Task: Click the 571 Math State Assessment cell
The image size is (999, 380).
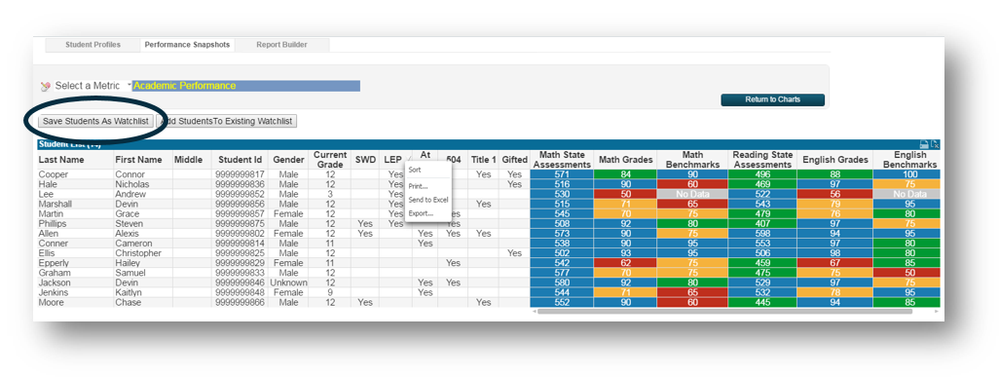Action: tap(561, 174)
